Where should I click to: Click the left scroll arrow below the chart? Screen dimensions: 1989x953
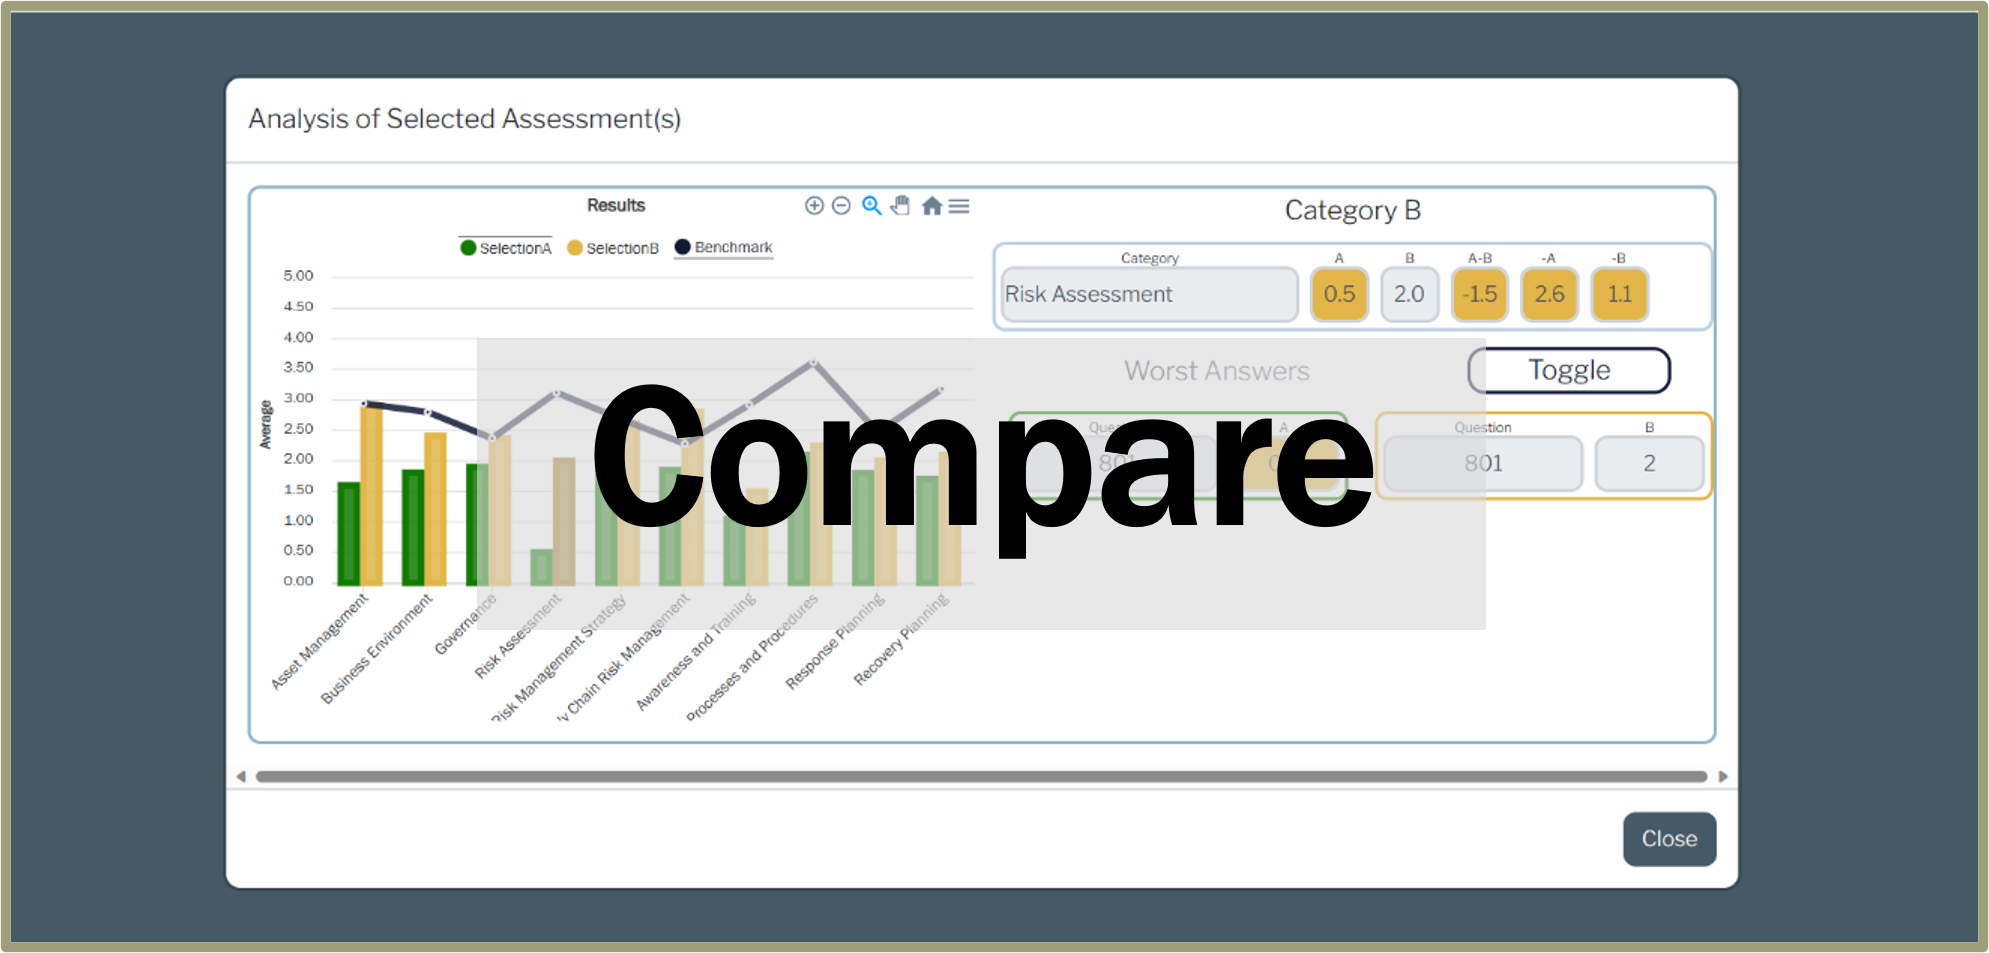[239, 775]
